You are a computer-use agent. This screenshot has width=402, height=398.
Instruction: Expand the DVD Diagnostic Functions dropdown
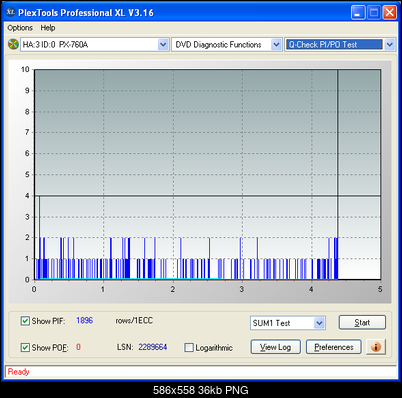[276, 44]
